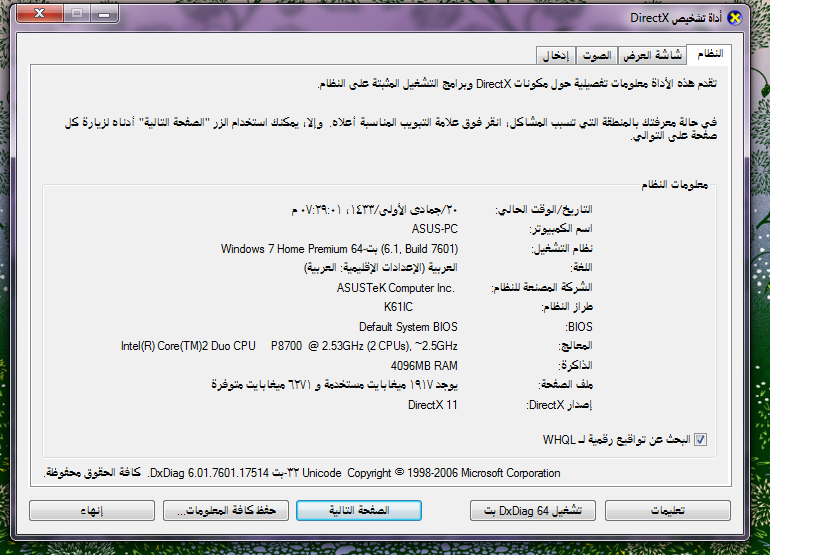This screenshot has width=819, height=555.
Task: Click the التاريخ/الوقت الحالي label
Action: click(x=544, y=210)
